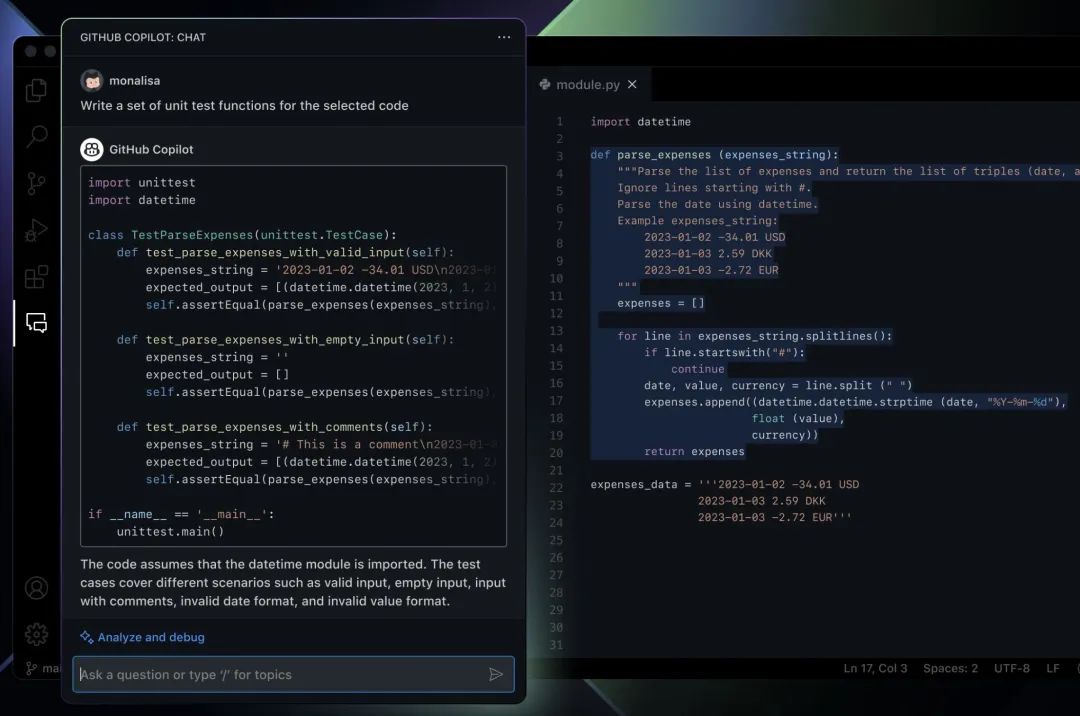Click 'continue' on editor line 15
This screenshot has width=1080, height=716.
698,369
